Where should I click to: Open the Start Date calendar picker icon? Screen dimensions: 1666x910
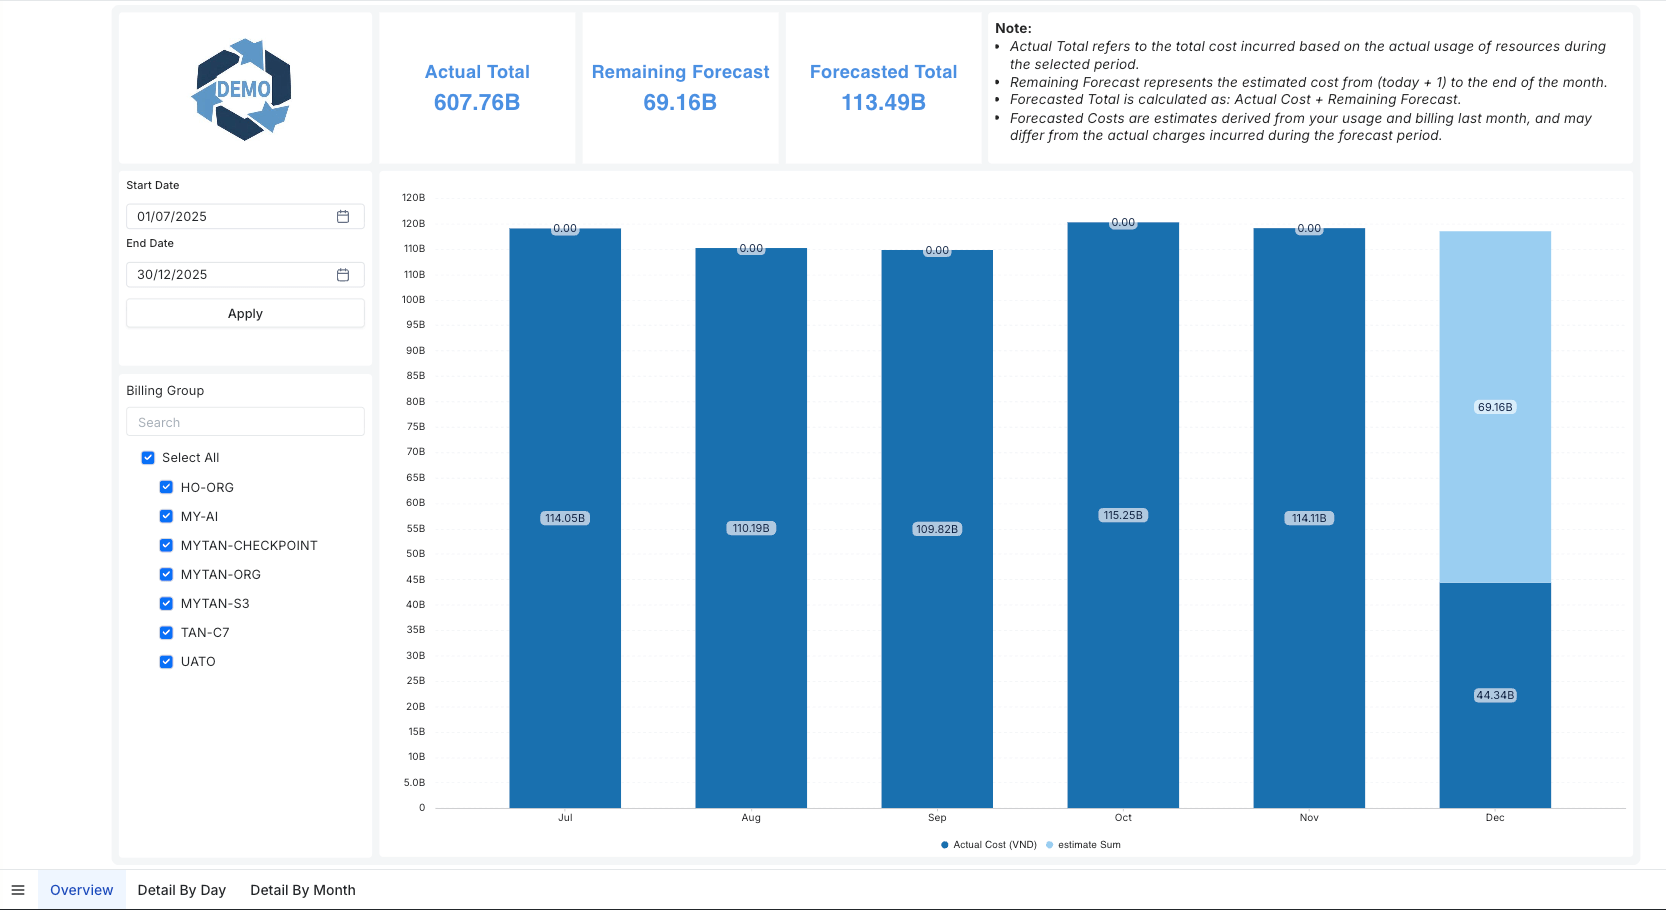343,217
